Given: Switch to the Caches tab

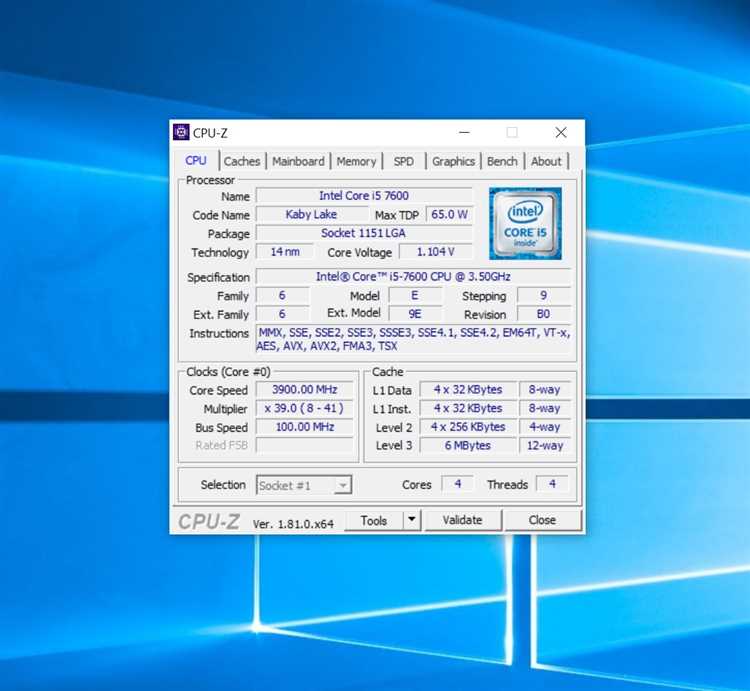Looking at the screenshot, I should click(x=242, y=162).
